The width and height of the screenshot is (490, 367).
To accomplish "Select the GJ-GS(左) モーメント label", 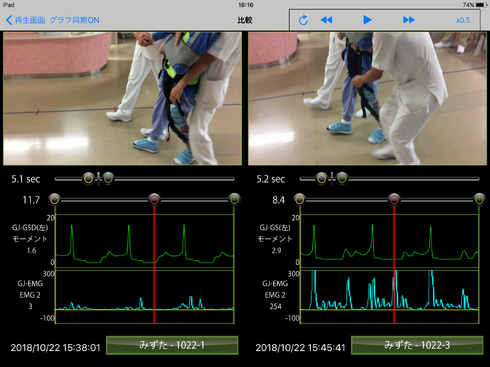I will (x=275, y=233).
